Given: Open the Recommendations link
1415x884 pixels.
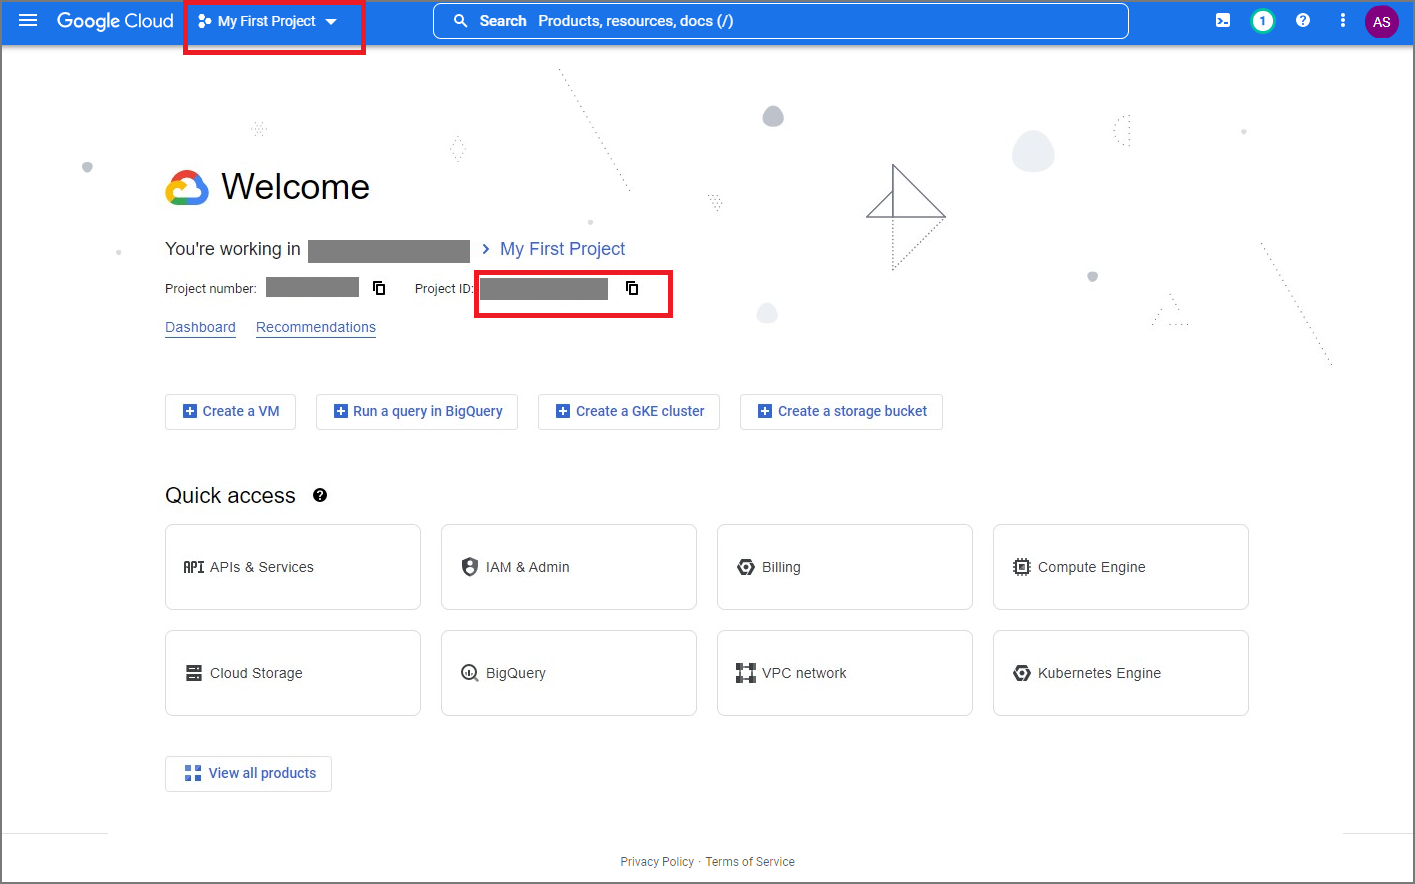Looking at the screenshot, I should (x=316, y=327).
